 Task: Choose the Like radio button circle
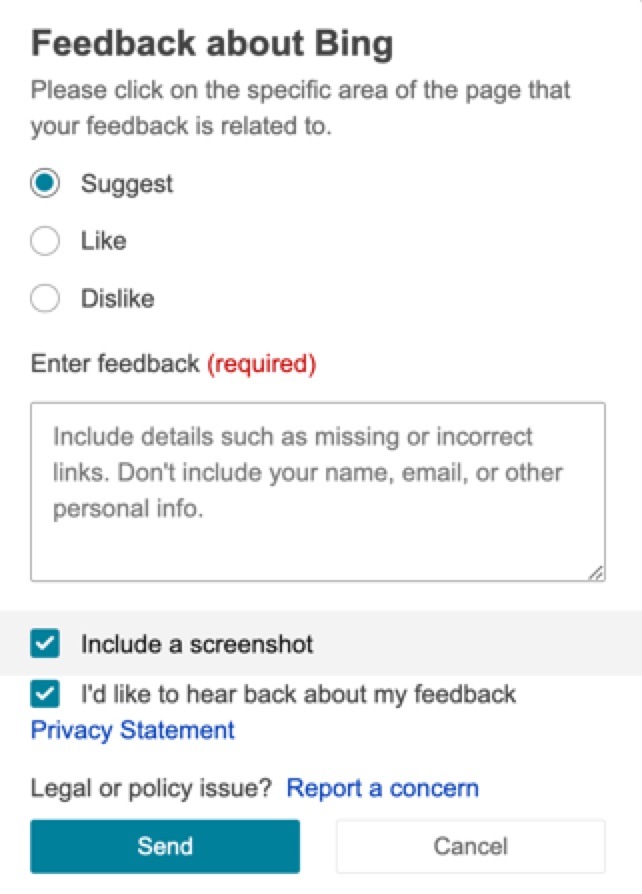tap(46, 241)
